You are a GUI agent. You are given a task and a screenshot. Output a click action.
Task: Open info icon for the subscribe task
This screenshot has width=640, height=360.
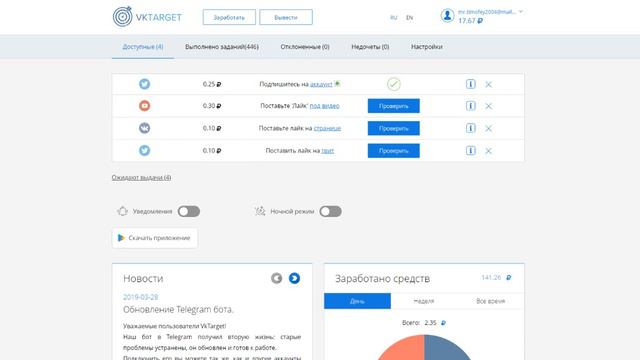tap(471, 84)
